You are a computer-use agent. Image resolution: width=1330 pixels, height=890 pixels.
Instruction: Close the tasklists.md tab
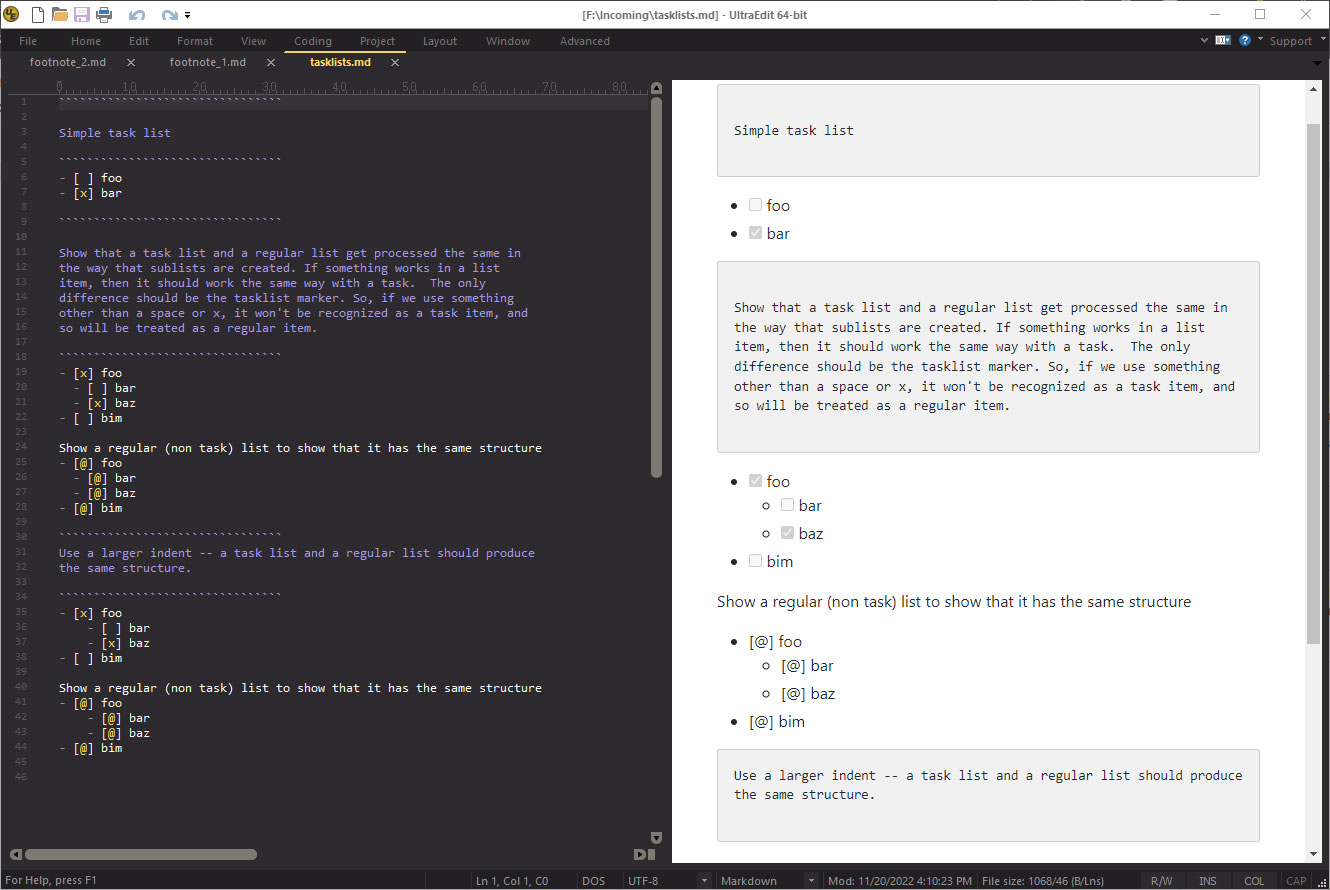click(395, 62)
